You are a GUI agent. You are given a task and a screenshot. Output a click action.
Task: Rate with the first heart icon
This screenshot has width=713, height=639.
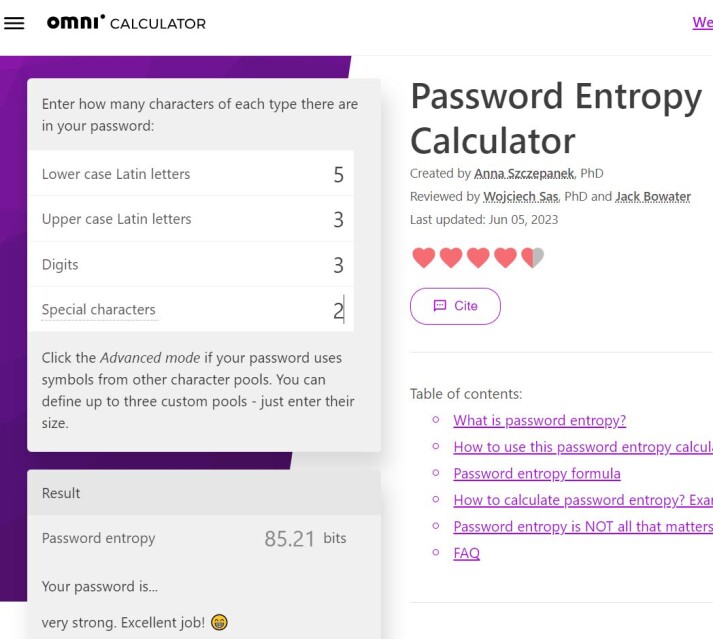click(424, 257)
